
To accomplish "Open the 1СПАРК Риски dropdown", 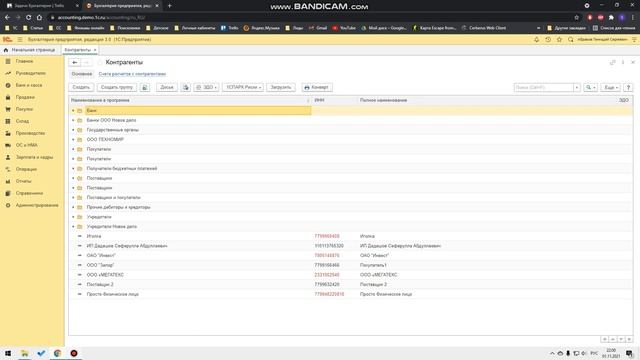I will (243, 87).
